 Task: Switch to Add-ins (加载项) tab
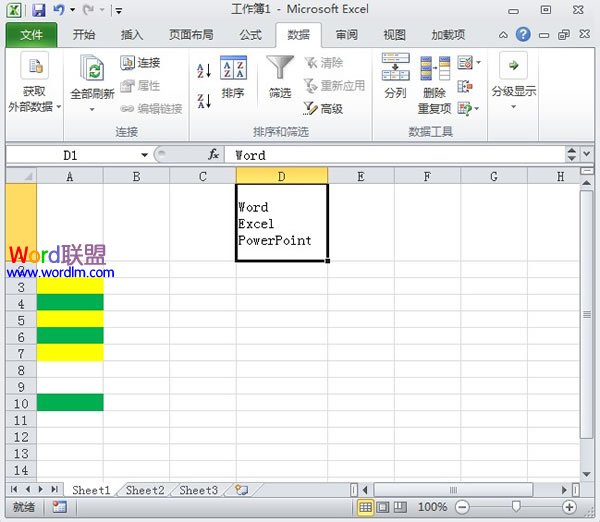click(x=448, y=35)
